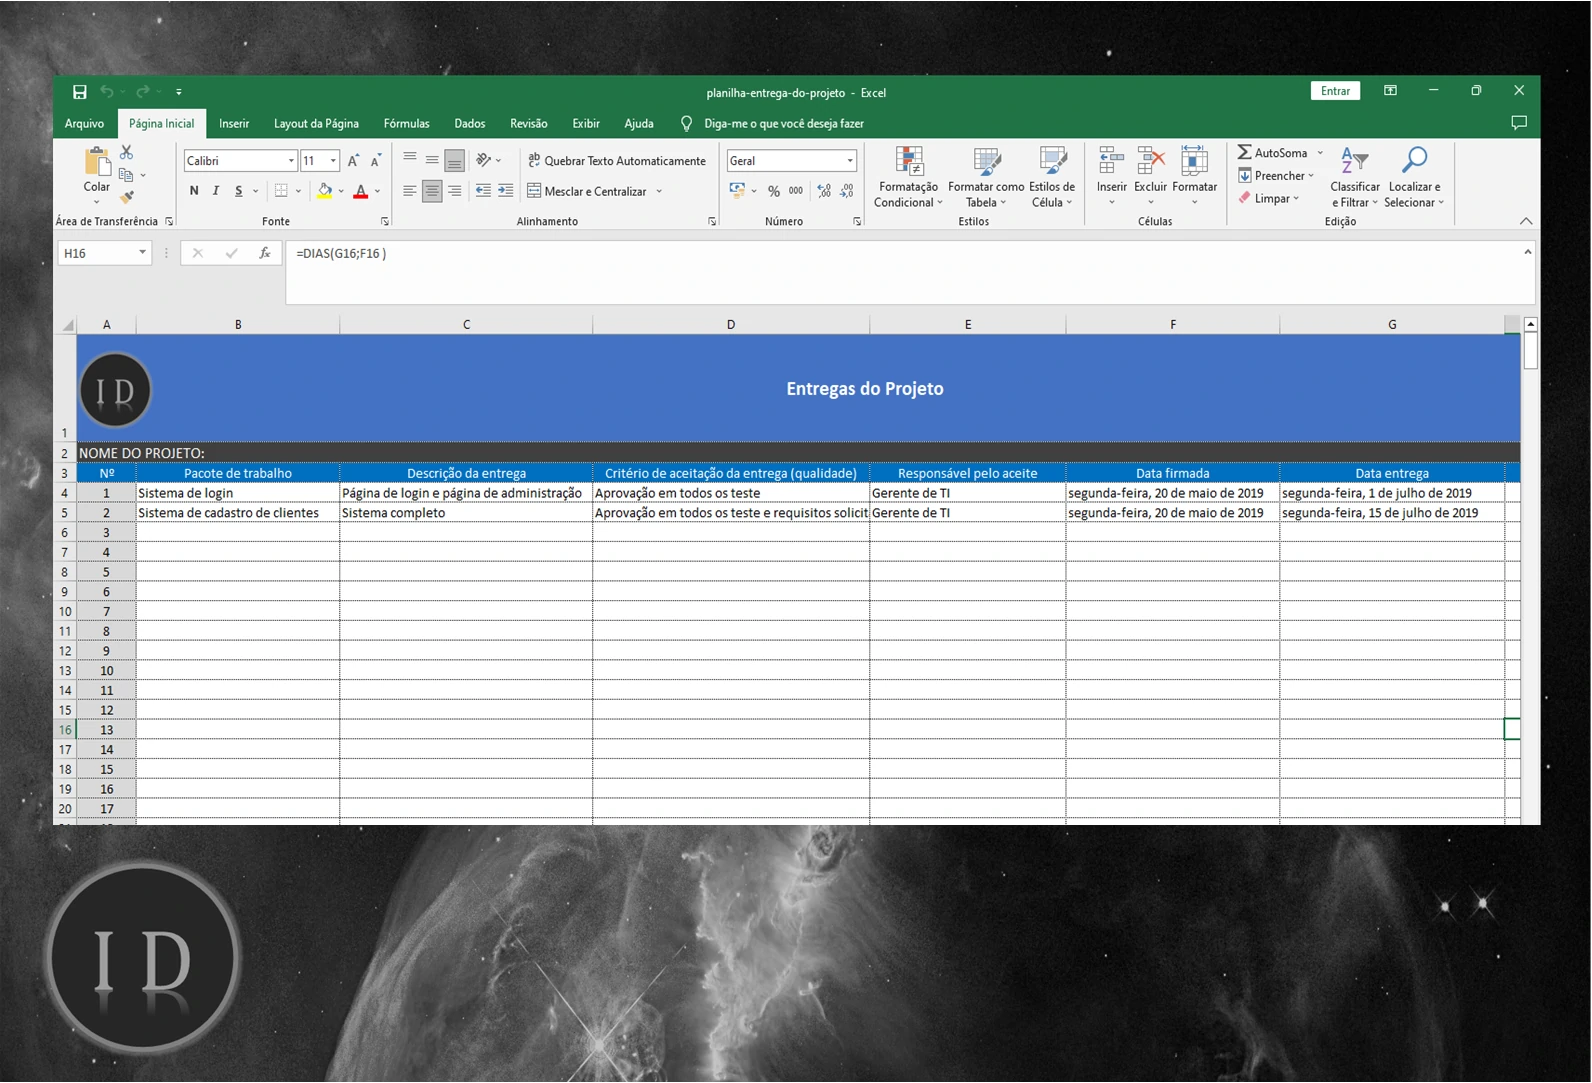
Task: Click the Insert Function fx icon
Action: pos(265,254)
